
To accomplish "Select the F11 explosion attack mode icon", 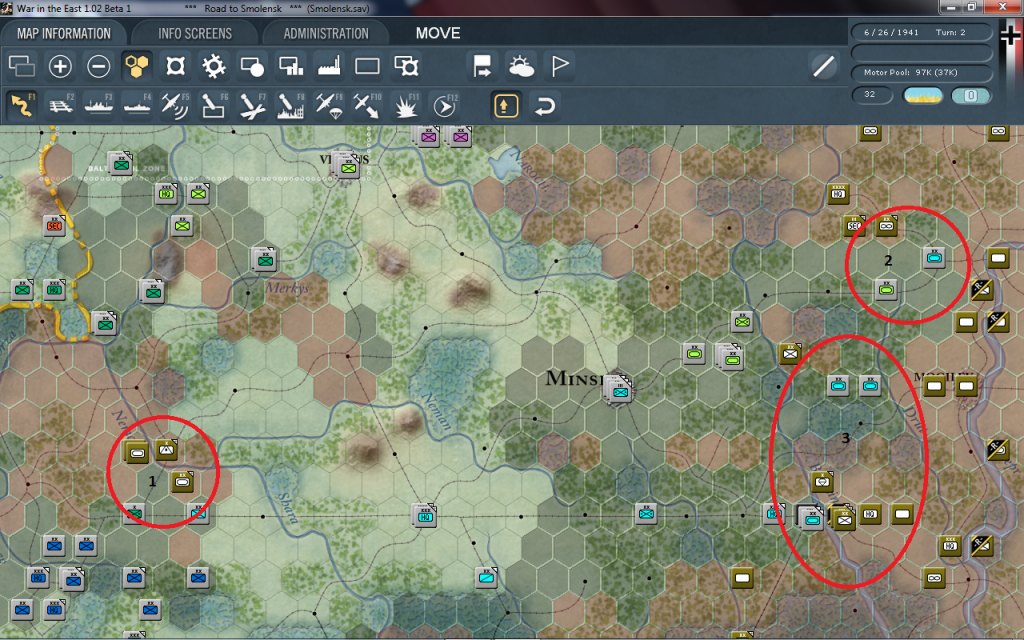I will (405, 105).
